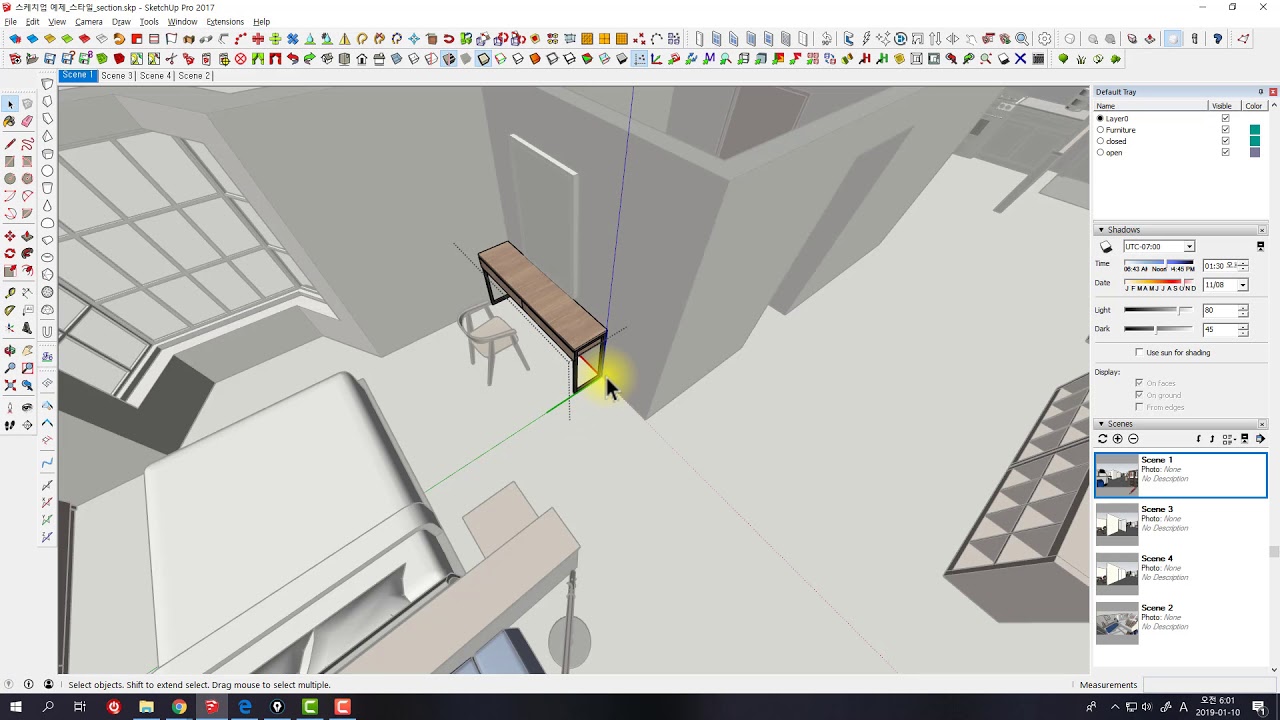This screenshot has width=1280, height=720.
Task: Choose the Zoom magnifier tool
Action: (10, 367)
